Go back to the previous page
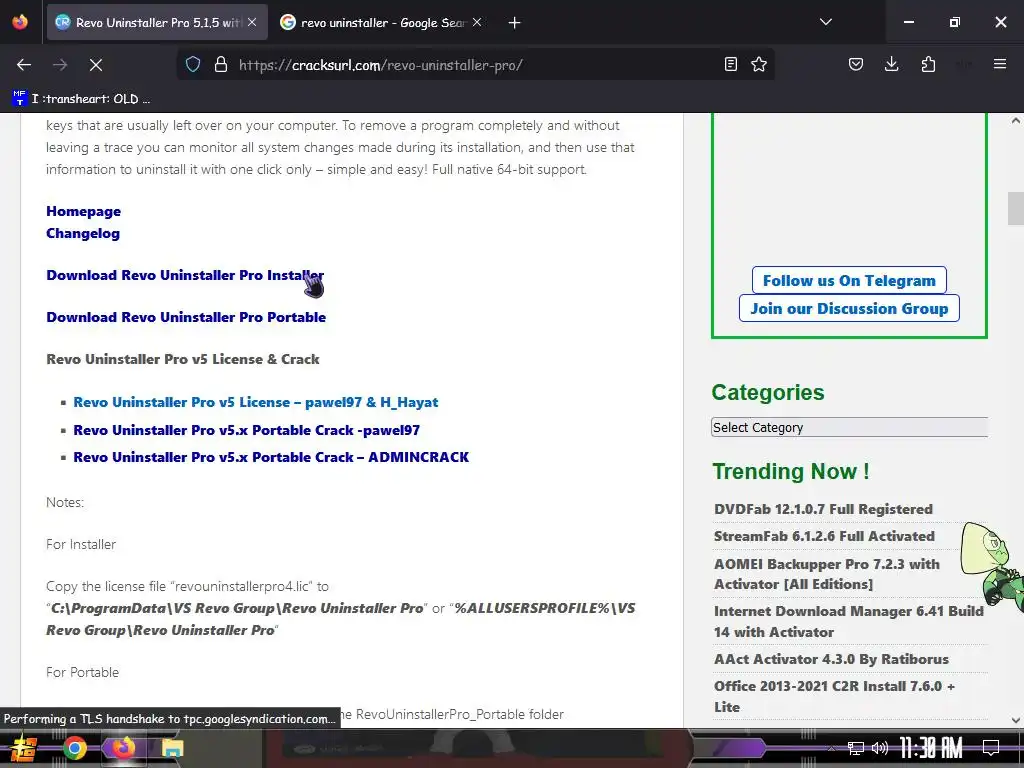 [x=24, y=65]
